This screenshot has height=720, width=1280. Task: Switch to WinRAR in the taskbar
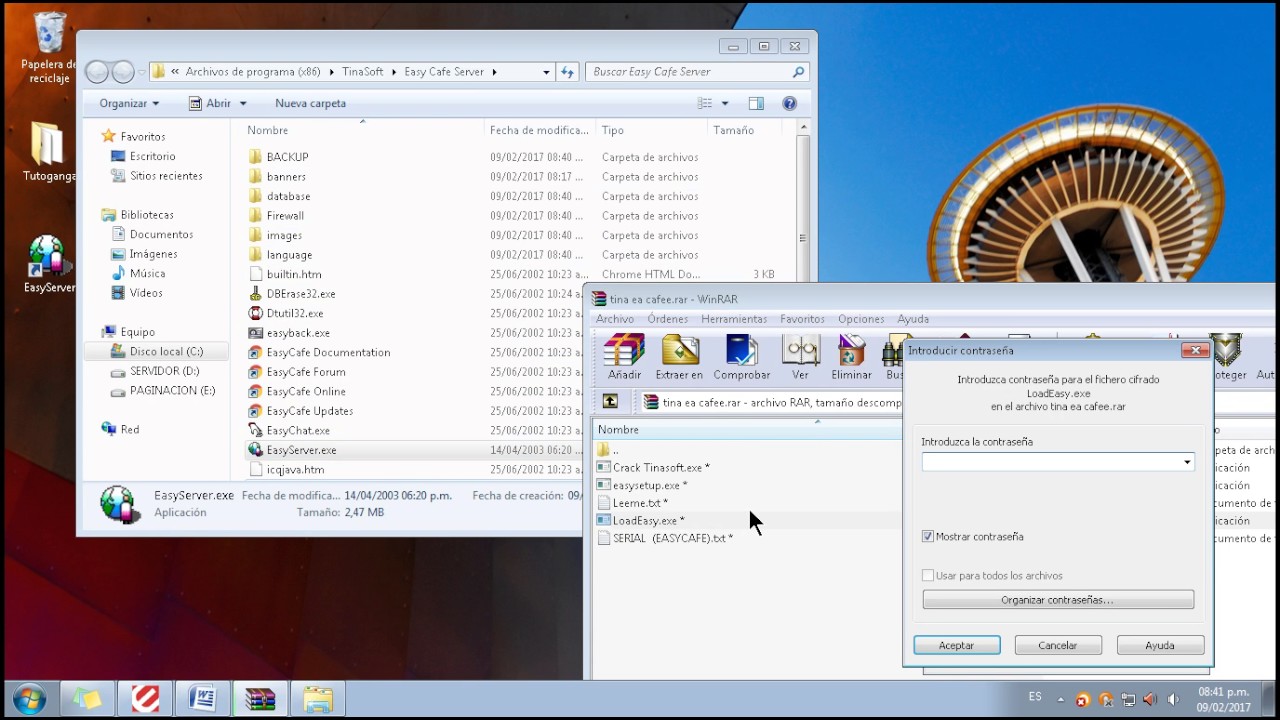260,698
